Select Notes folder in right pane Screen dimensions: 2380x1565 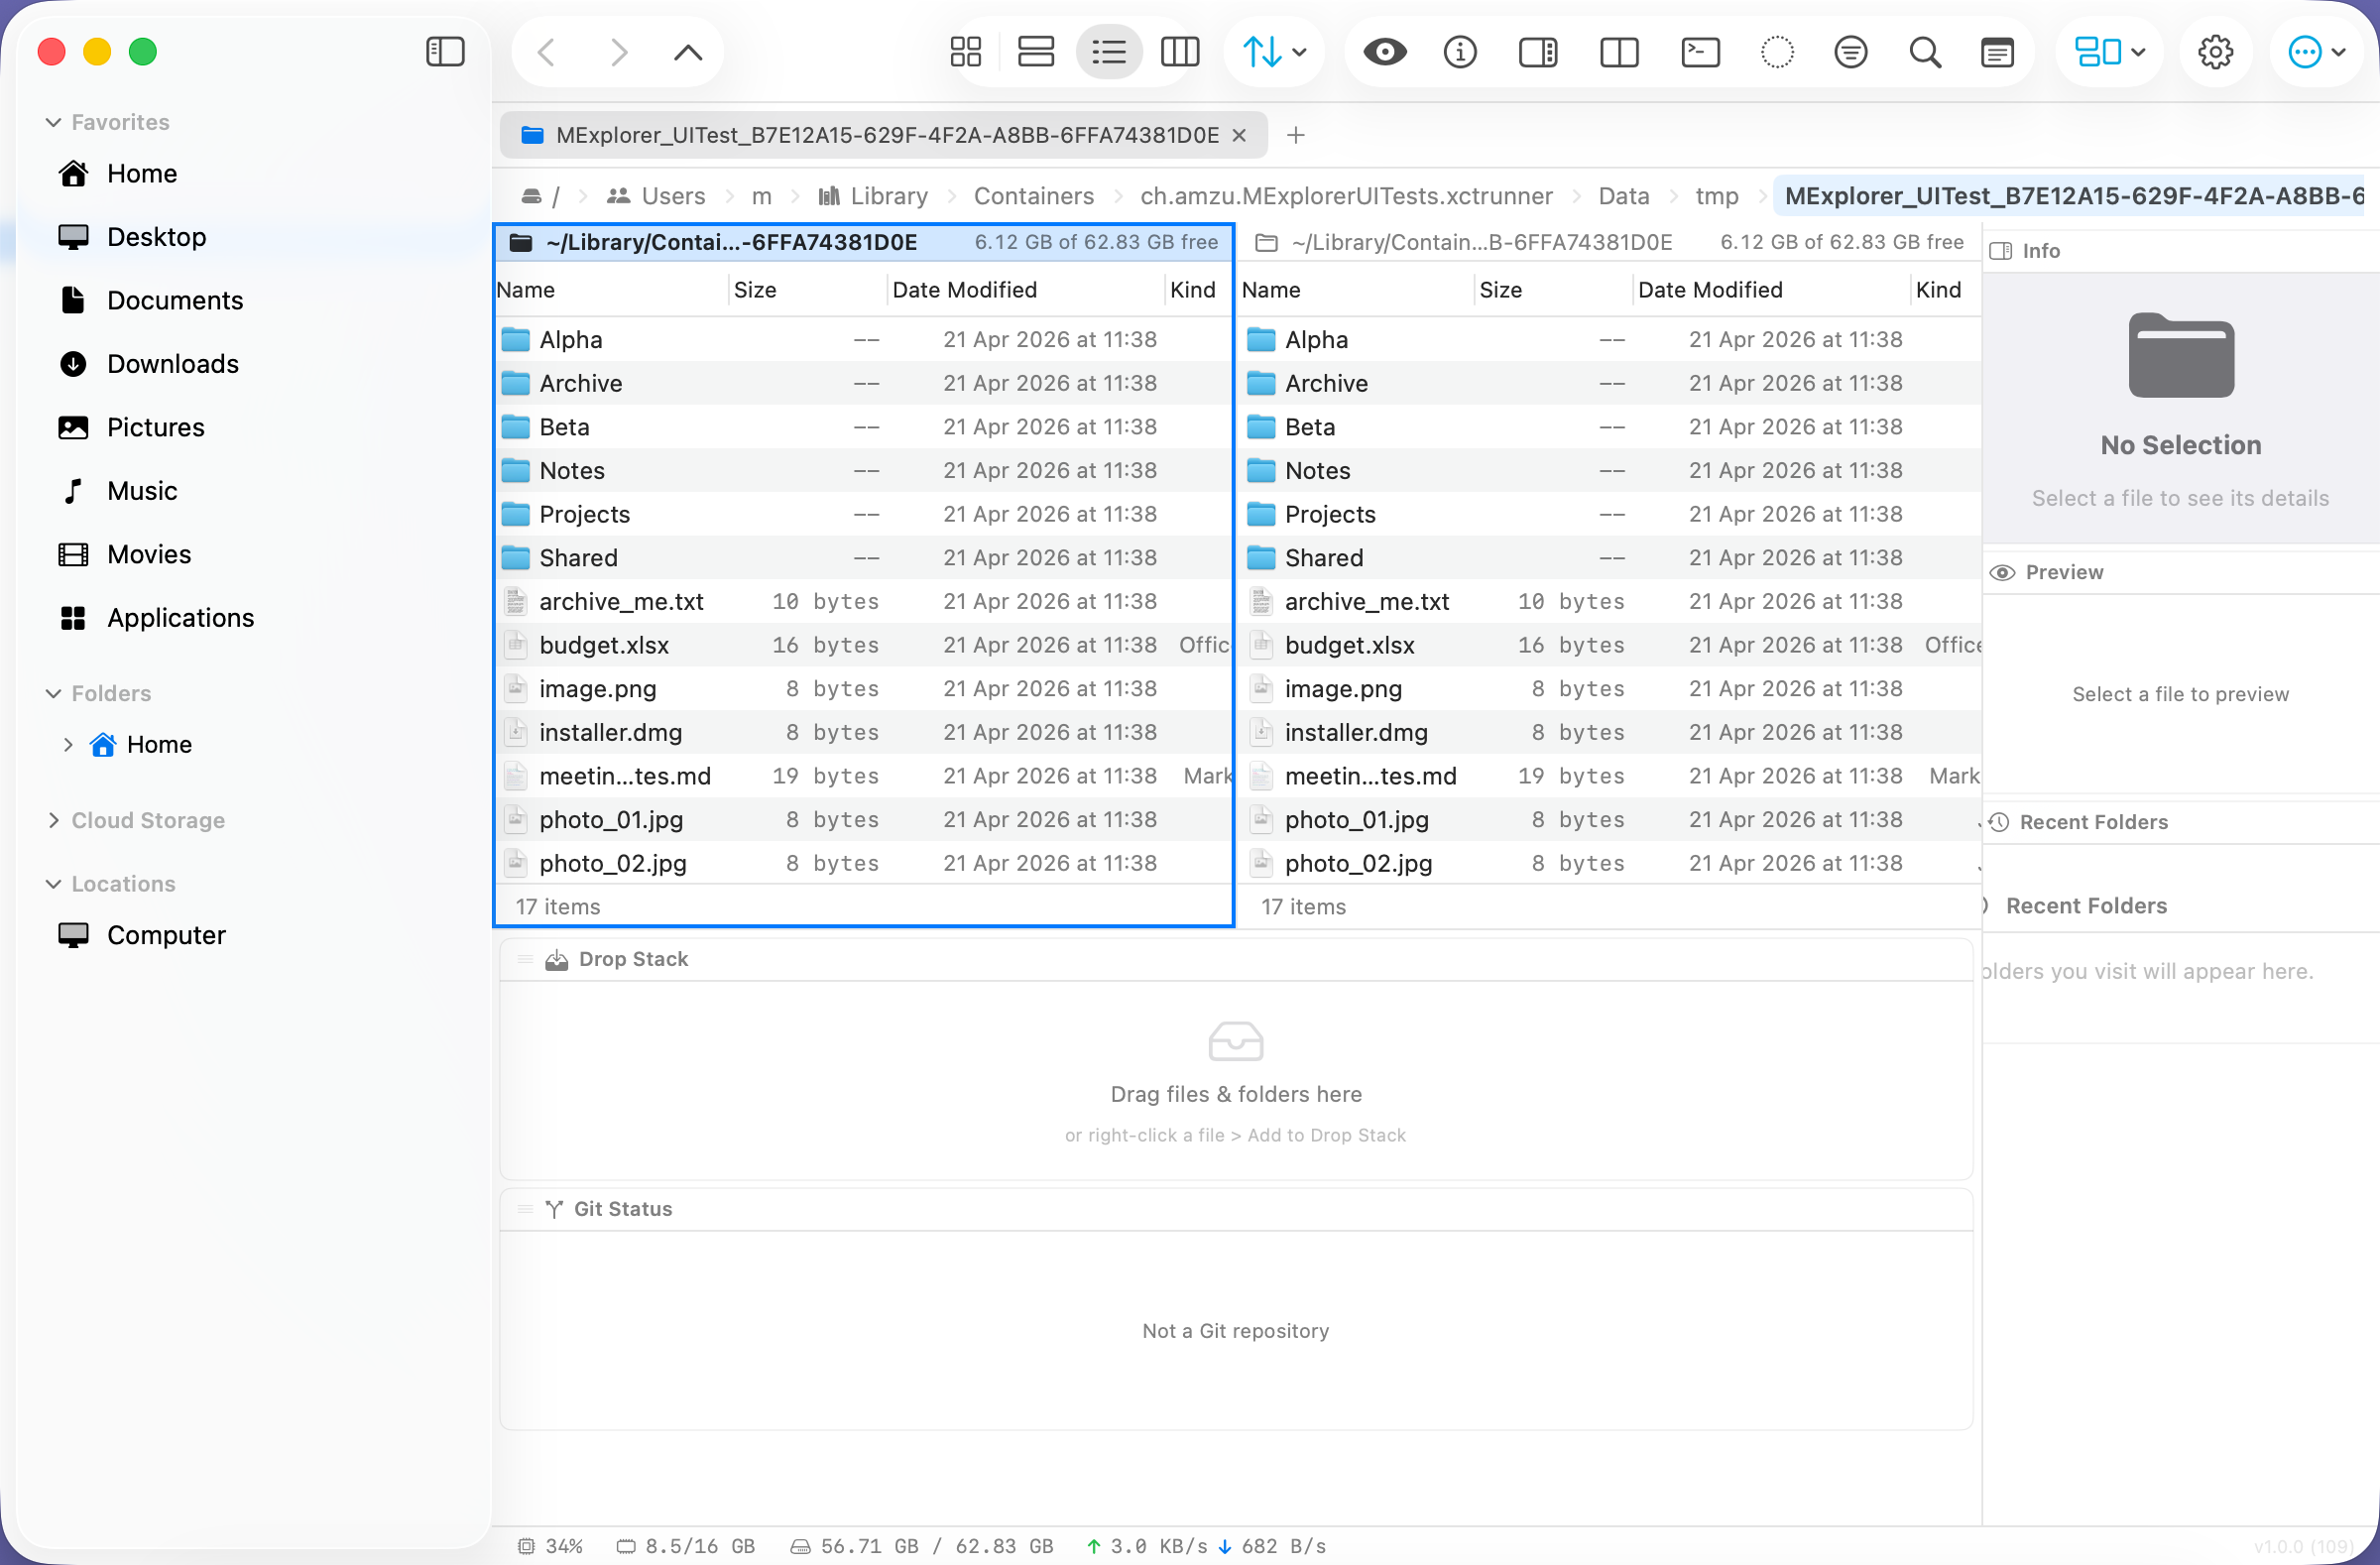click(x=1610, y=470)
